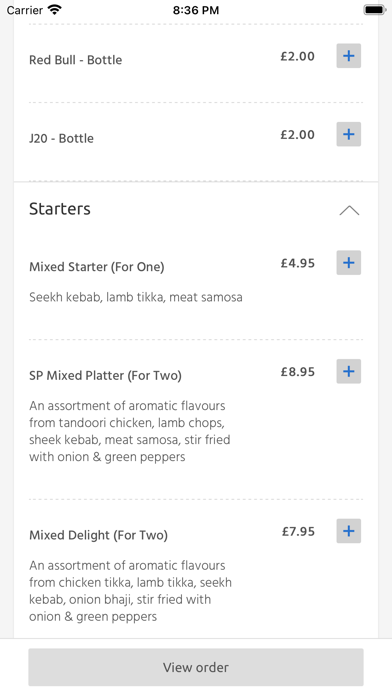Tap the Starters section heading

[60, 209]
